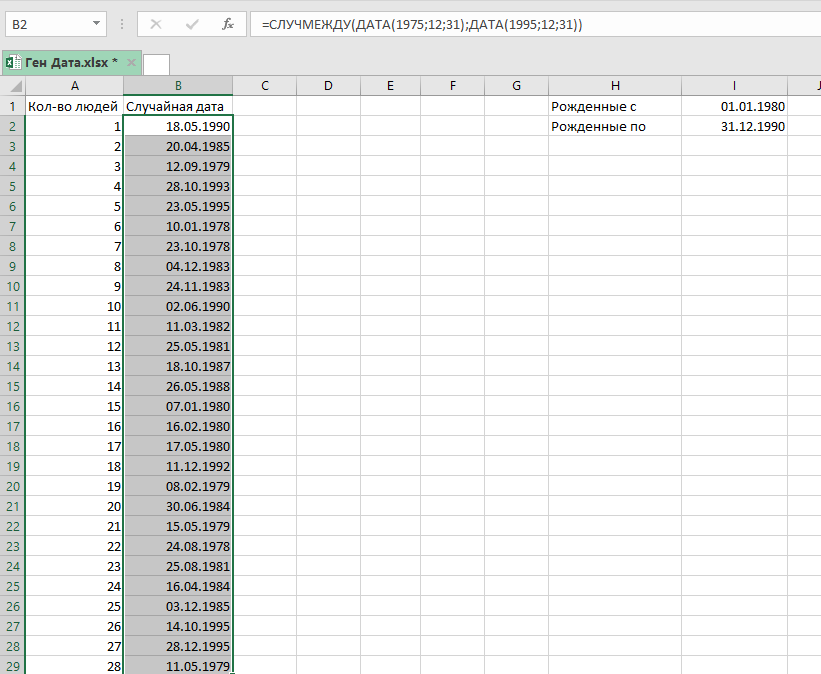Screen dimensions: 821x674
Task: Select row 15 header
Action: [x=13, y=386]
